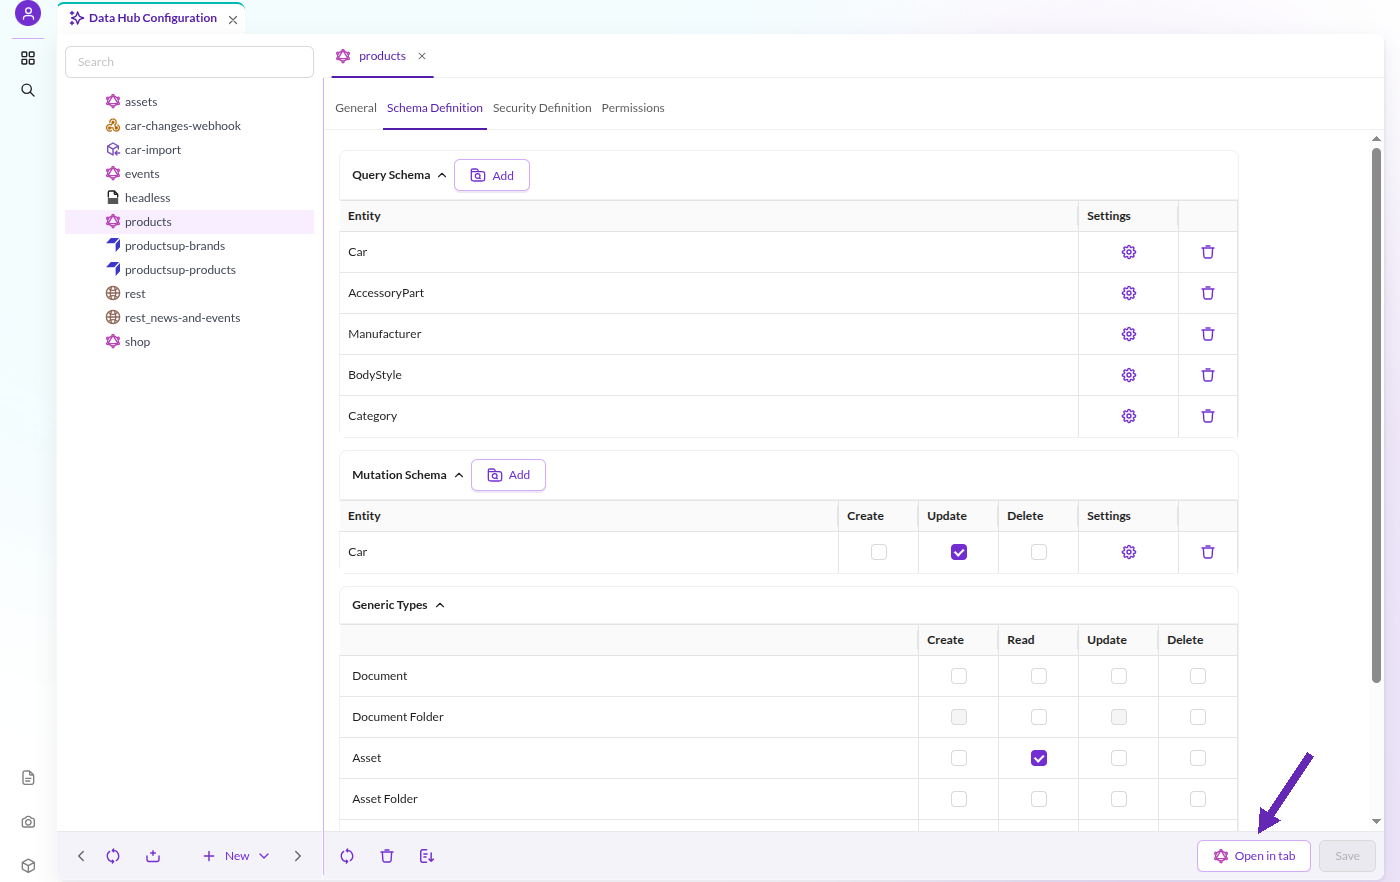Click the scrollbar down arrow
The image size is (1400, 882).
coord(1376,821)
